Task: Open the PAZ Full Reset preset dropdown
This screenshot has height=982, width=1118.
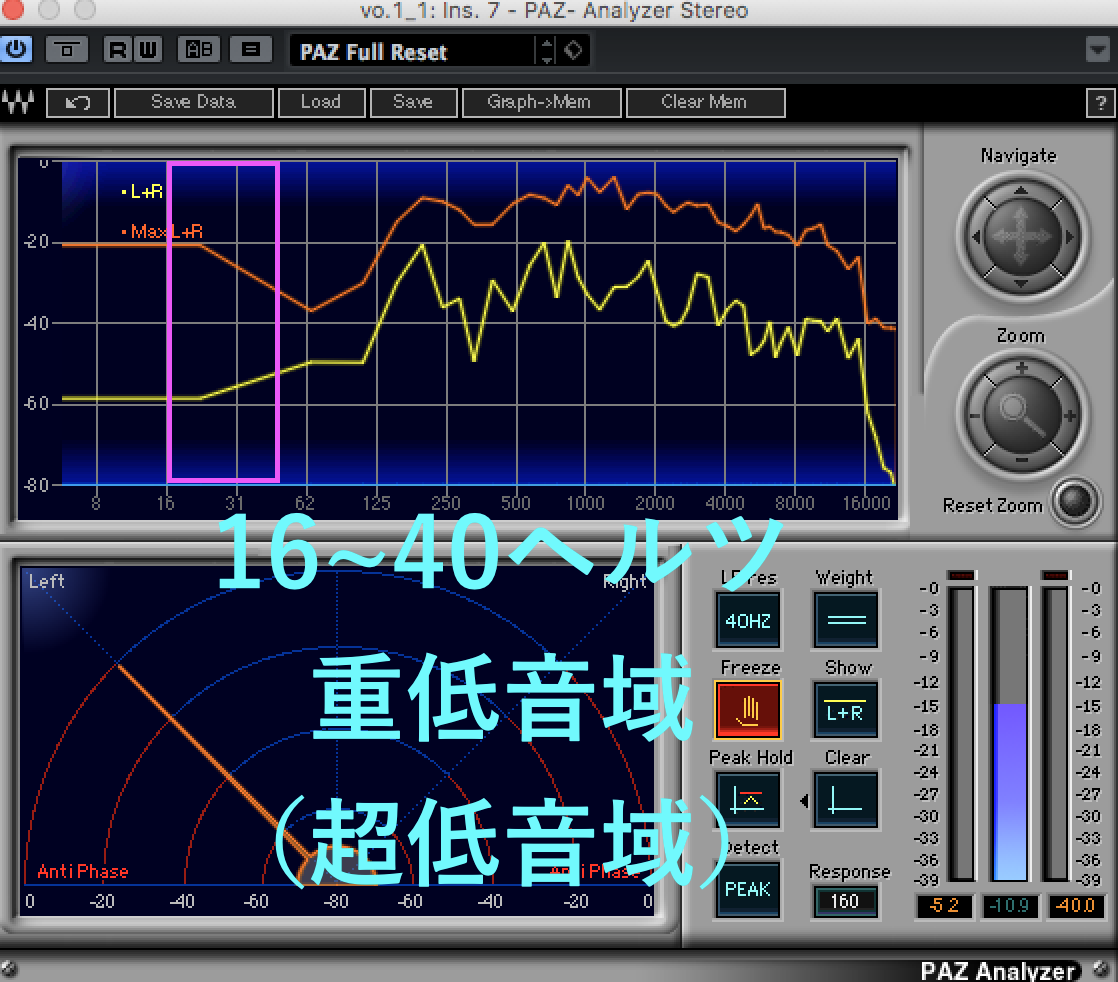Action: coord(412,51)
